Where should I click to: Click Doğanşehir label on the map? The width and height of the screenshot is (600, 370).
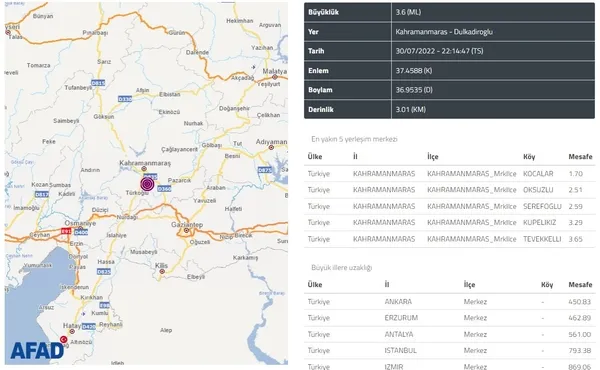click(234, 108)
